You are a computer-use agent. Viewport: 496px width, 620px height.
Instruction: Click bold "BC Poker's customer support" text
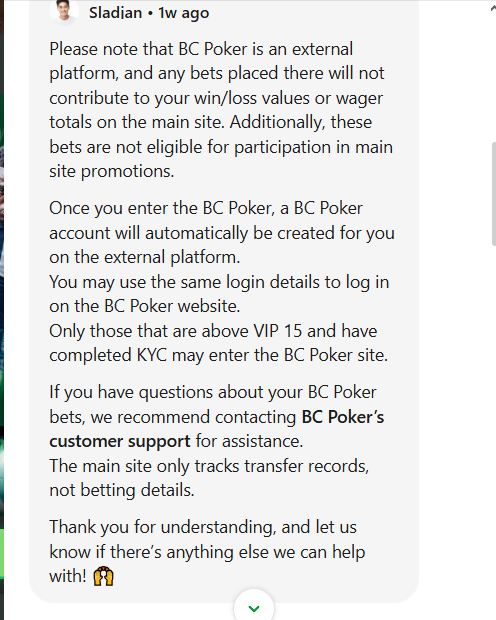(216, 429)
